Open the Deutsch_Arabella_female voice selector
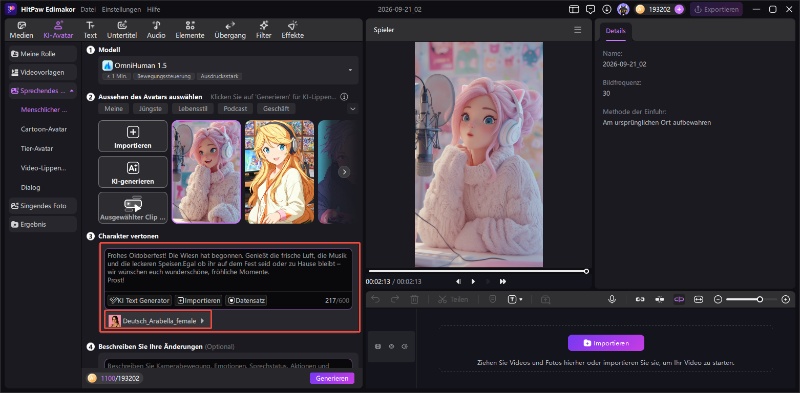800x393 pixels. pyautogui.click(x=158, y=321)
